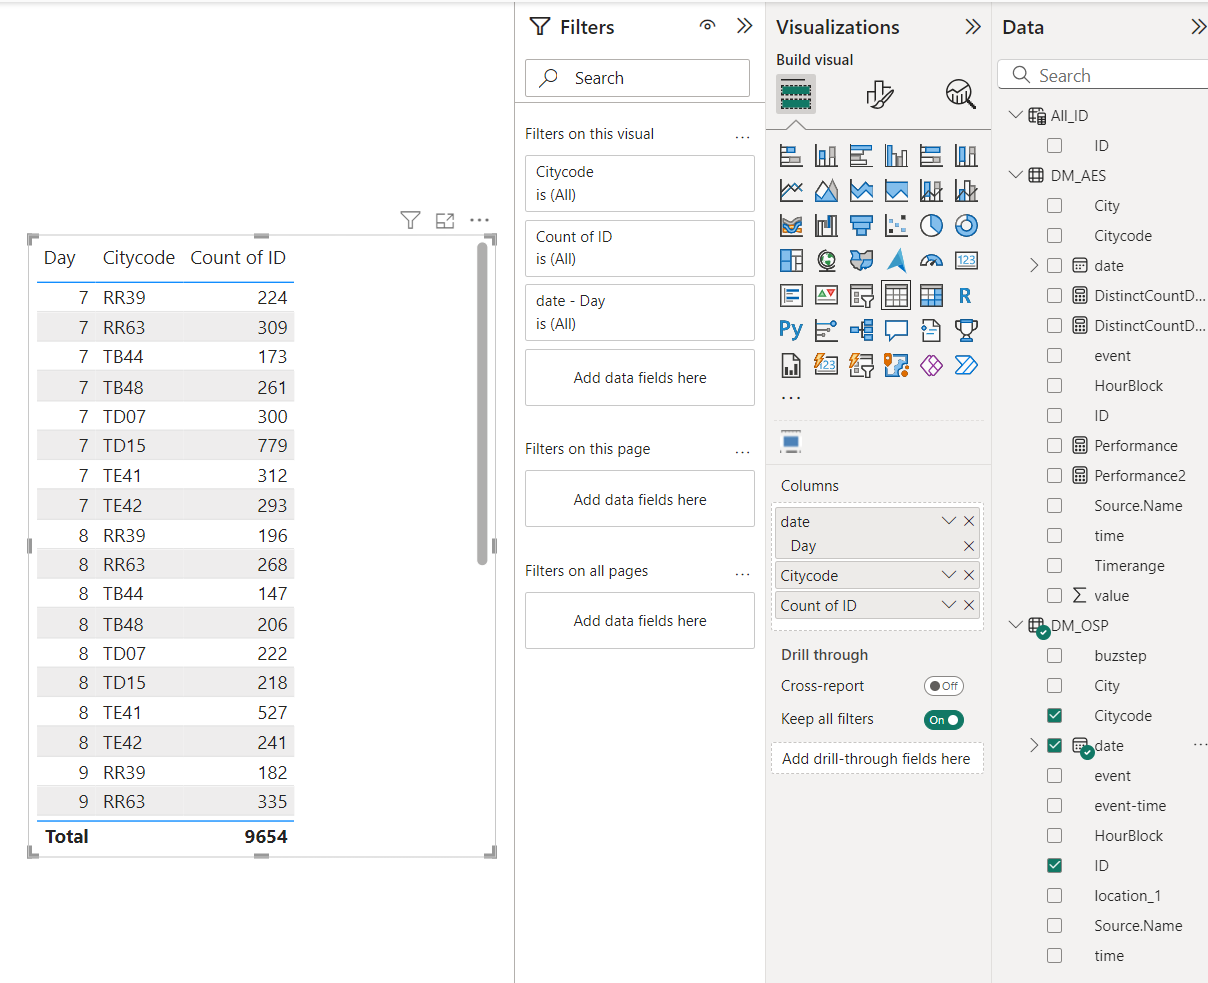1208x983 pixels.
Task: Select the Q&A speech bubble visual
Action: [x=896, y=330]
